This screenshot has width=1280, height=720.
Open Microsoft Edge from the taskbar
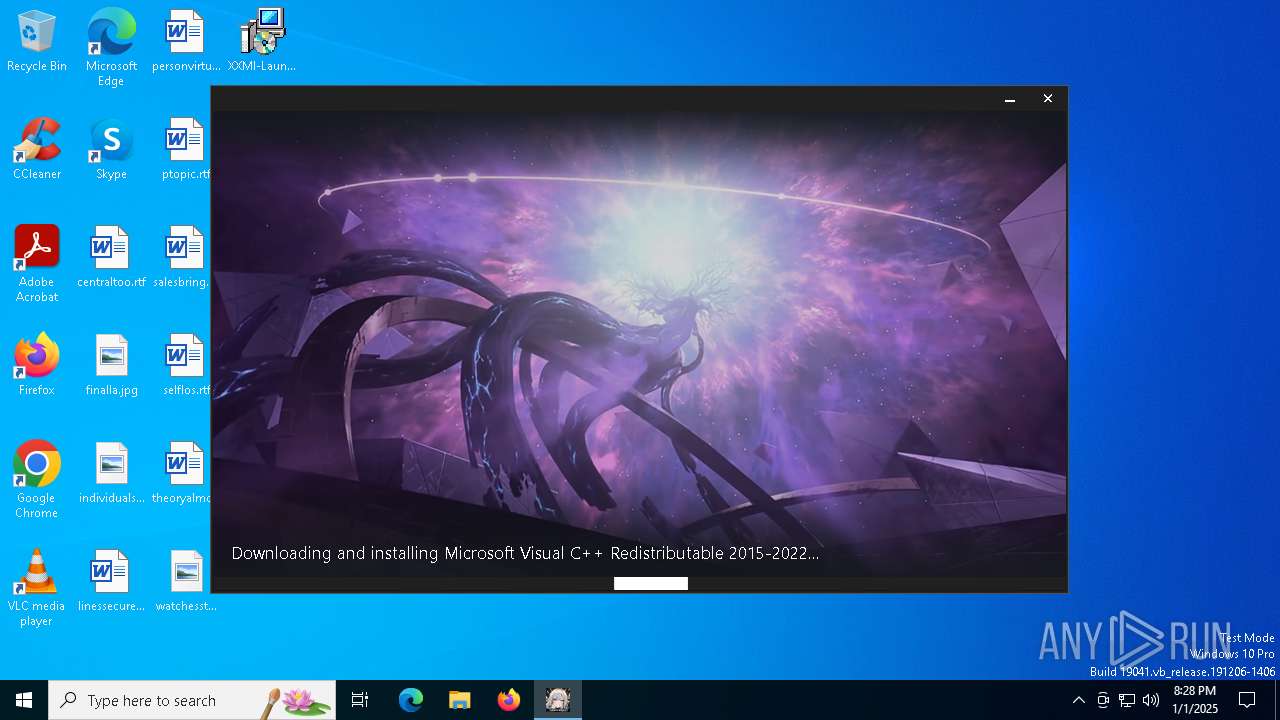411,700
